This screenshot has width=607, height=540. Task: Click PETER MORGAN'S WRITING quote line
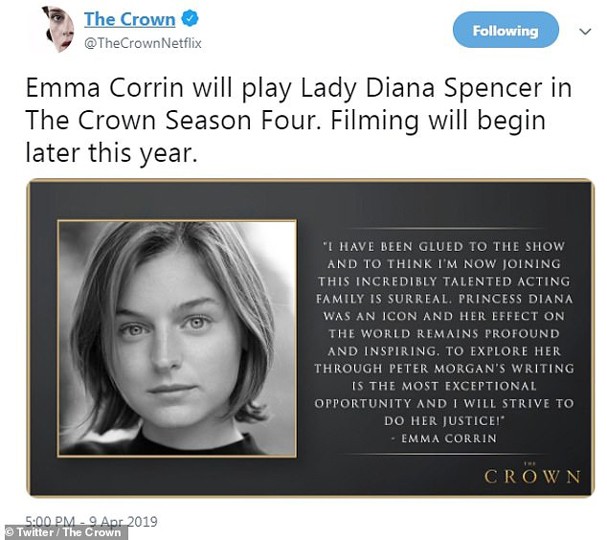pos(444,369)
